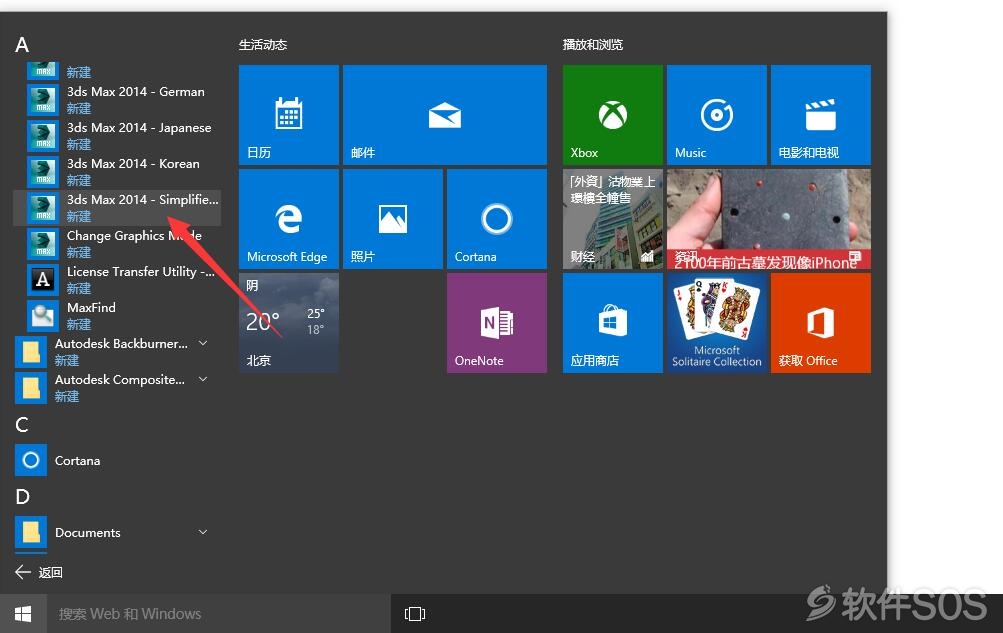This screenshot has width=1003, height=633.
Task: Launch 3ds Max 2014 - Korean
Action: pos(117,171)
